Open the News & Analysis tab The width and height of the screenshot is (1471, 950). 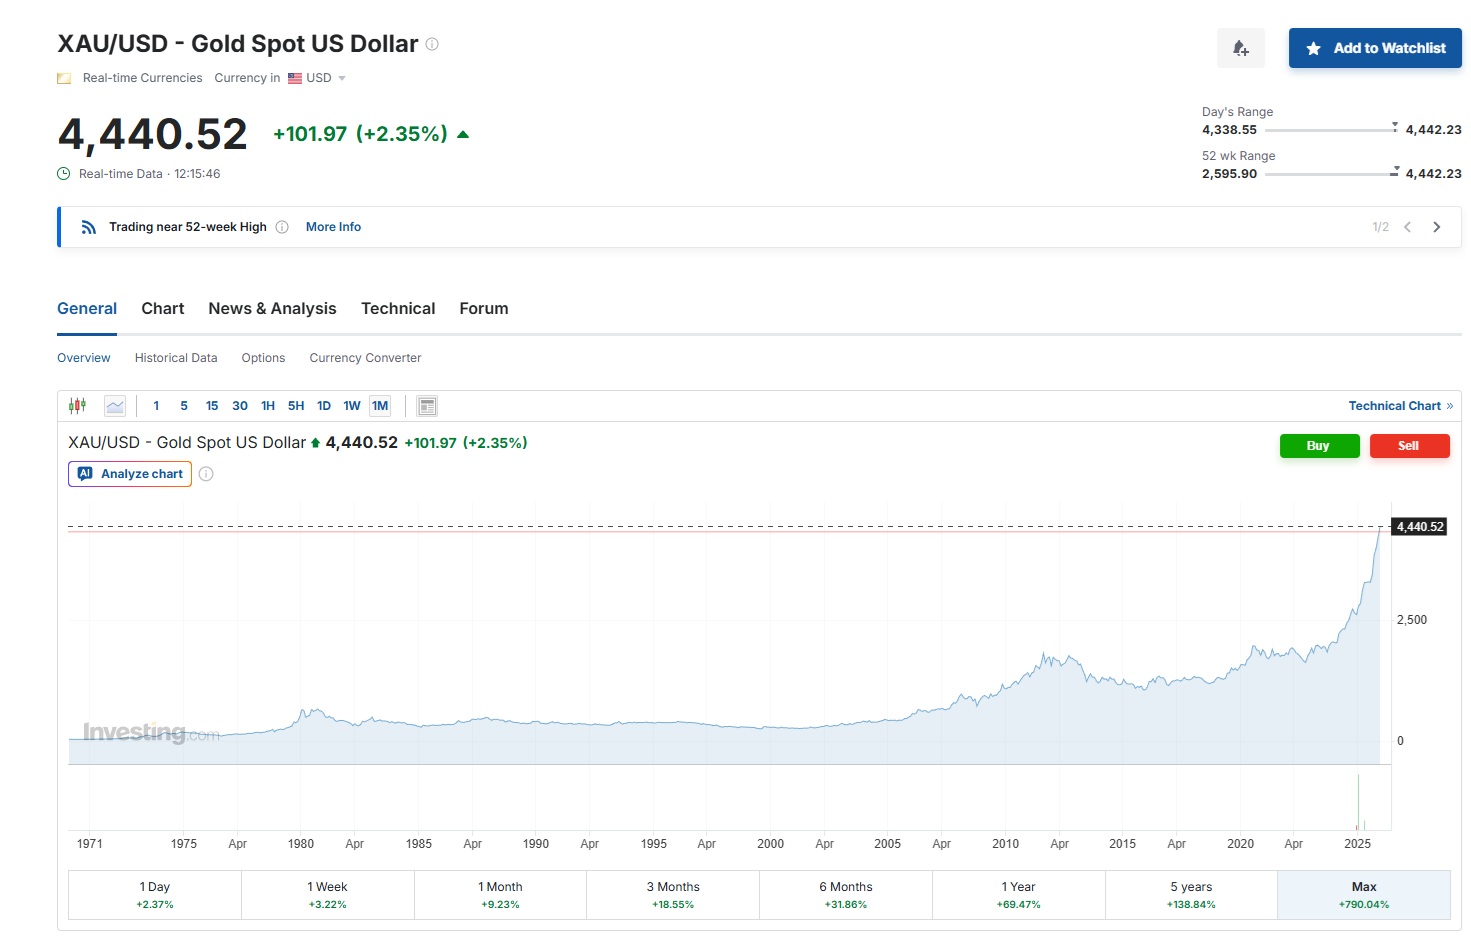click(272, 309)
